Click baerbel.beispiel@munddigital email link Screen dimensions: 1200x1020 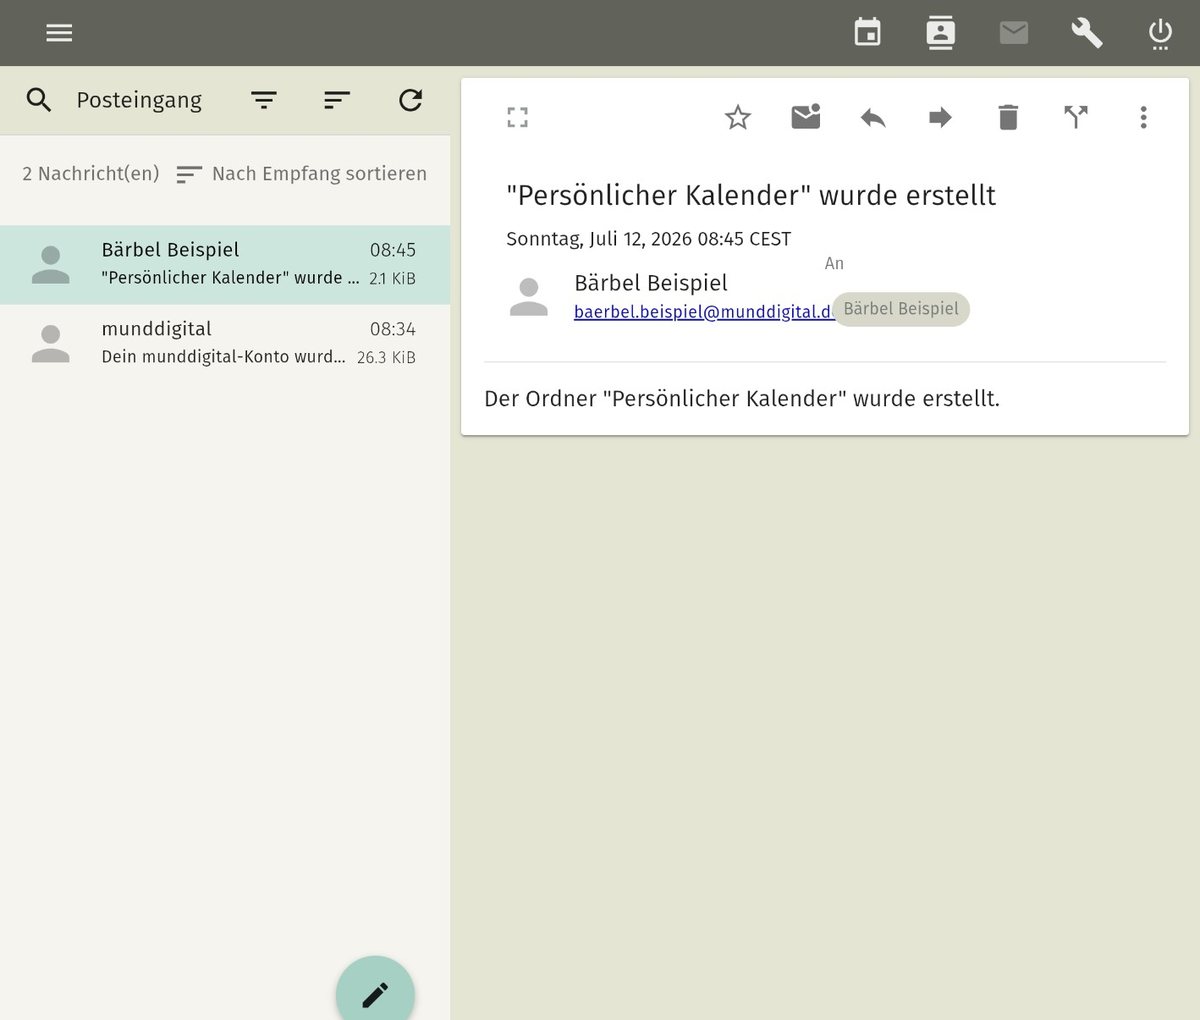(704, 312)
